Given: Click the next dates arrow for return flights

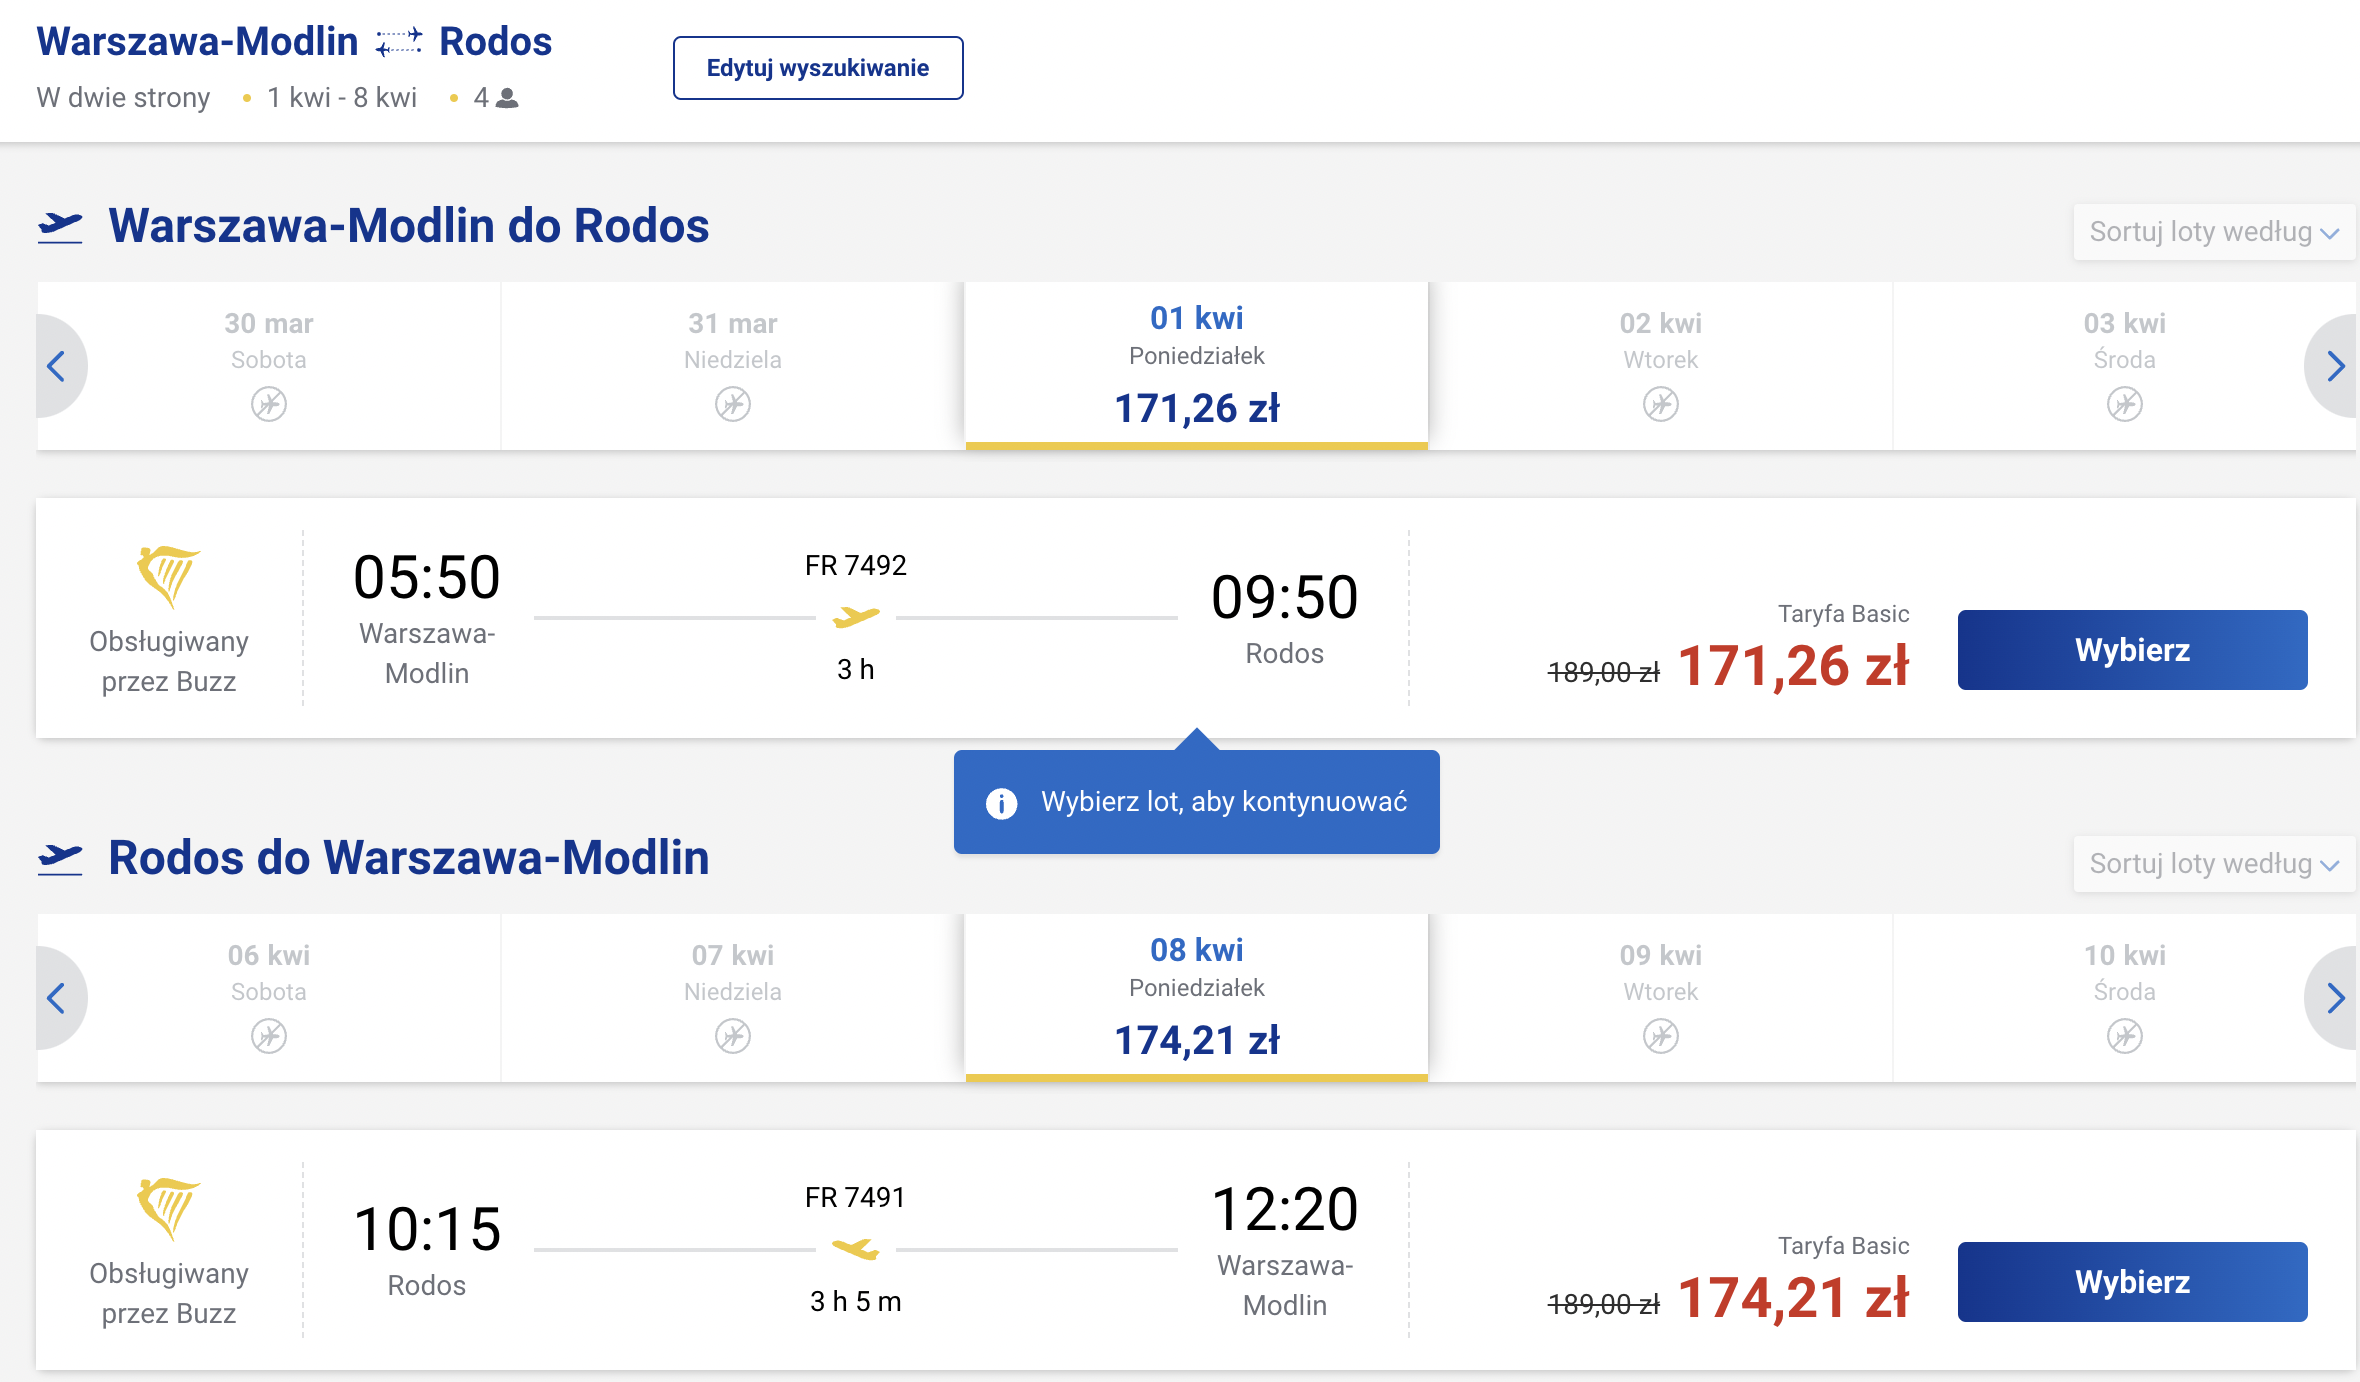Looking at the screenshot, I should (x=2334, y=998).
